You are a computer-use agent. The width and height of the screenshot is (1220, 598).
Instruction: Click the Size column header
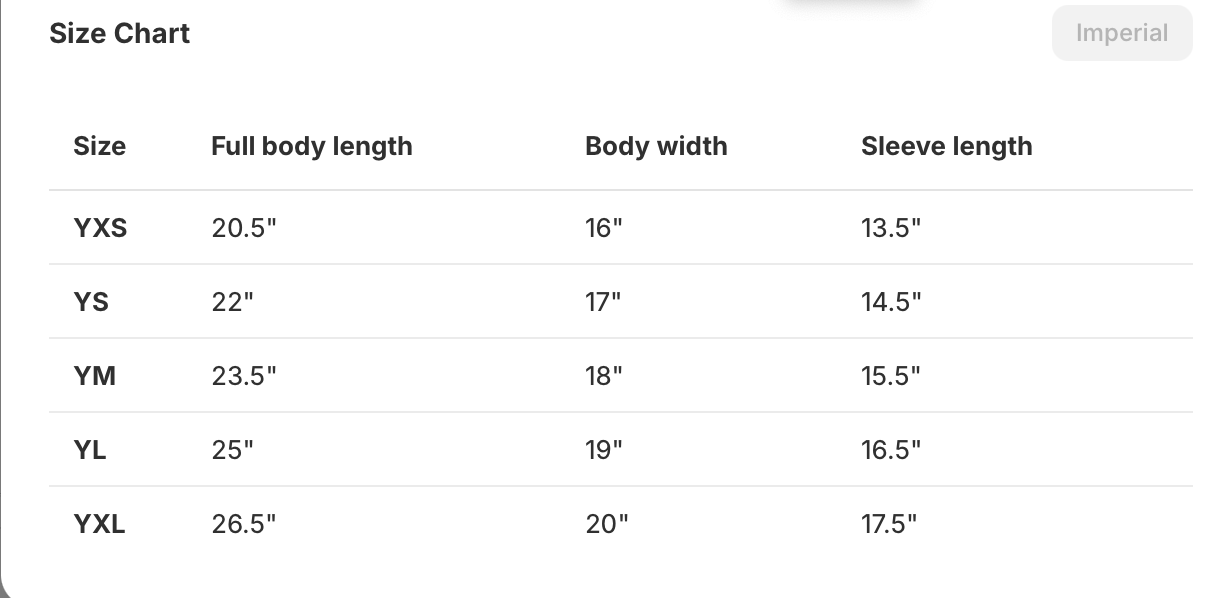point(99,146)
